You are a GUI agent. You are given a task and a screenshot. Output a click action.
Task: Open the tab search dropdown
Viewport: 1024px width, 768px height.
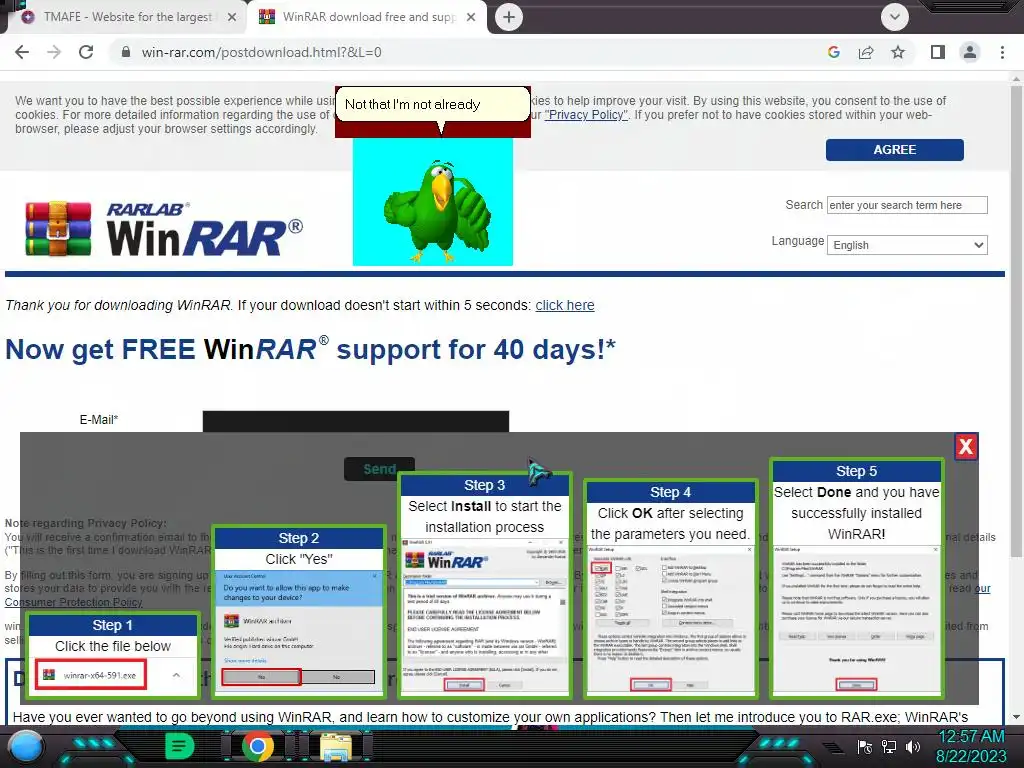point(895,17)
